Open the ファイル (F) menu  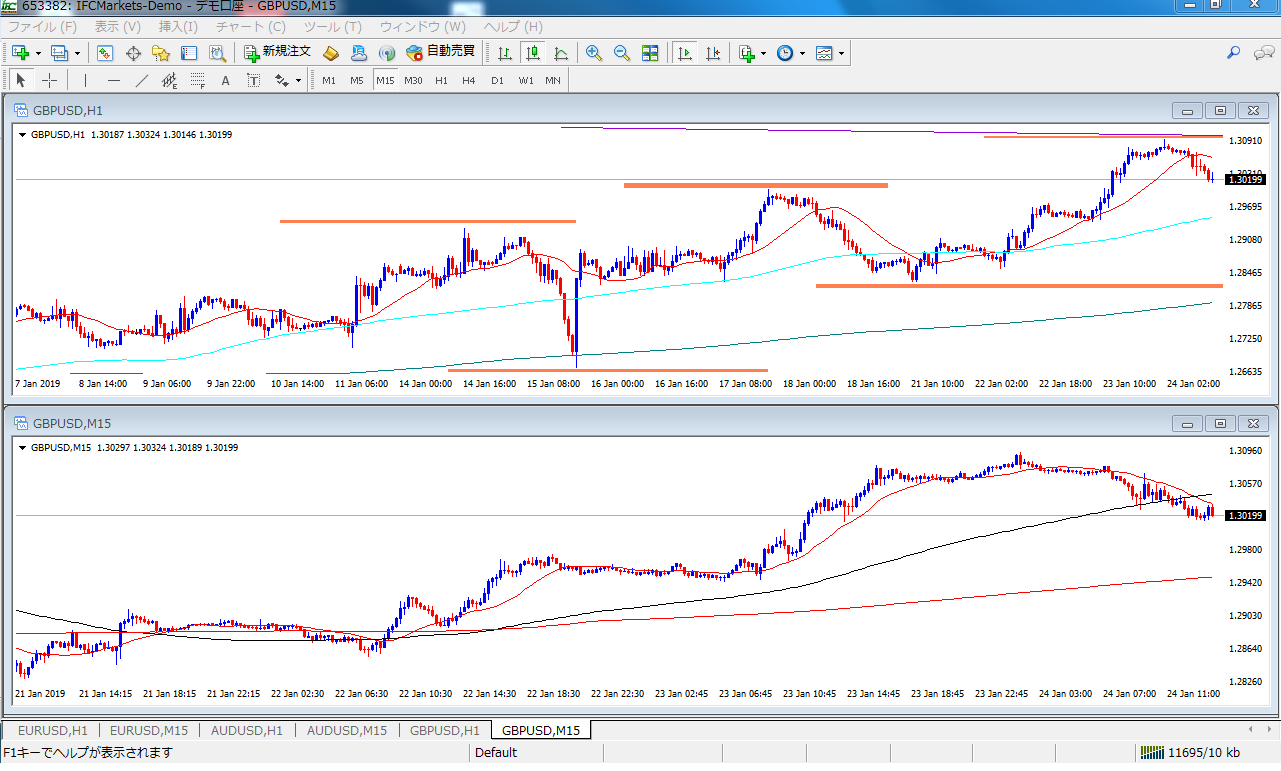click(42, 27)
